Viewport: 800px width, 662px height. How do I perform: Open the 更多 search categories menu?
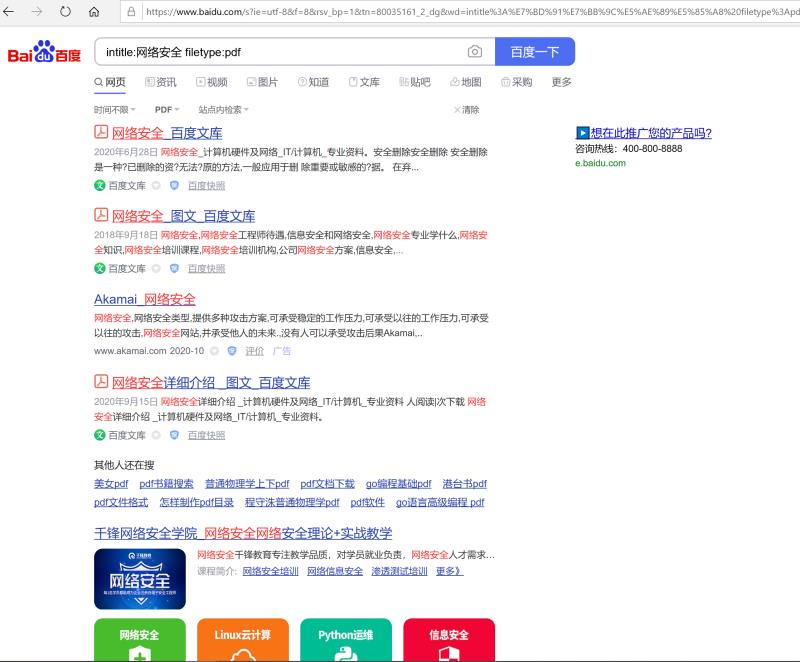[561, 82]
